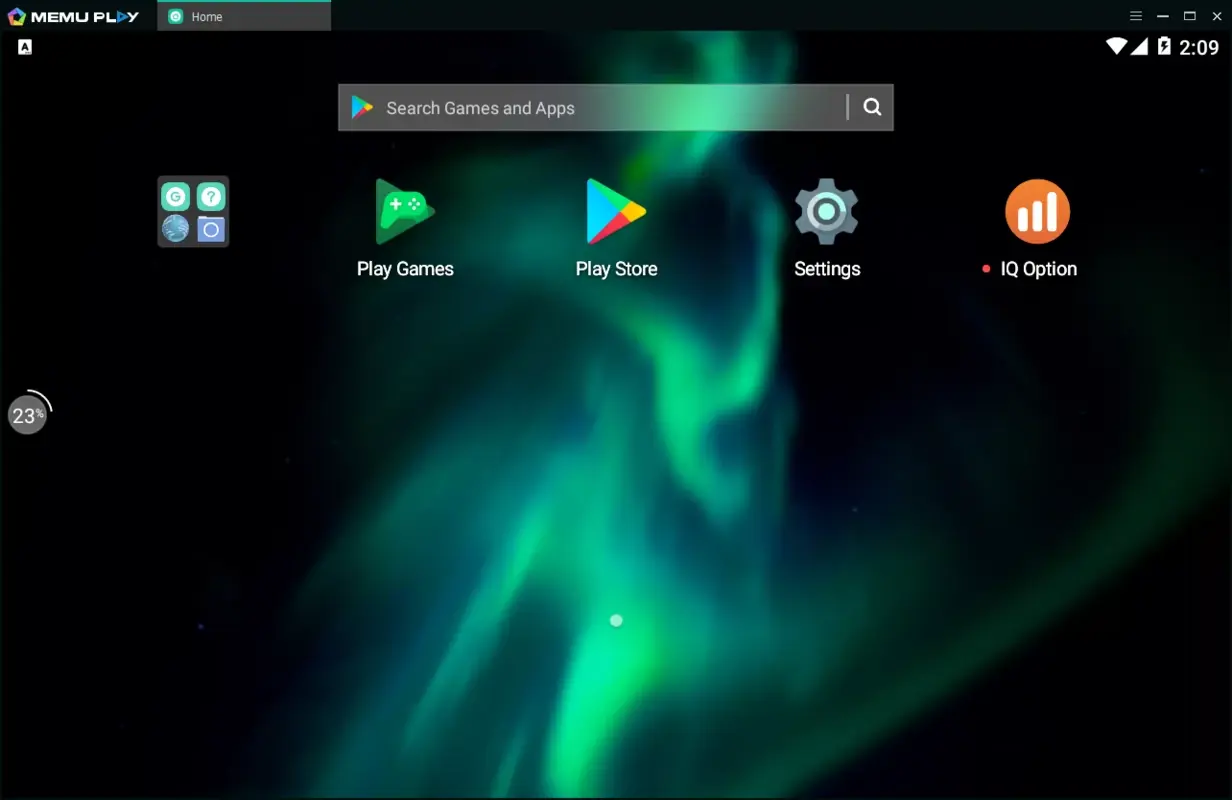Viewport: 1232px width, 800px height.
Task: Expand the camera folder icon group
Action: tap(210, 227)
